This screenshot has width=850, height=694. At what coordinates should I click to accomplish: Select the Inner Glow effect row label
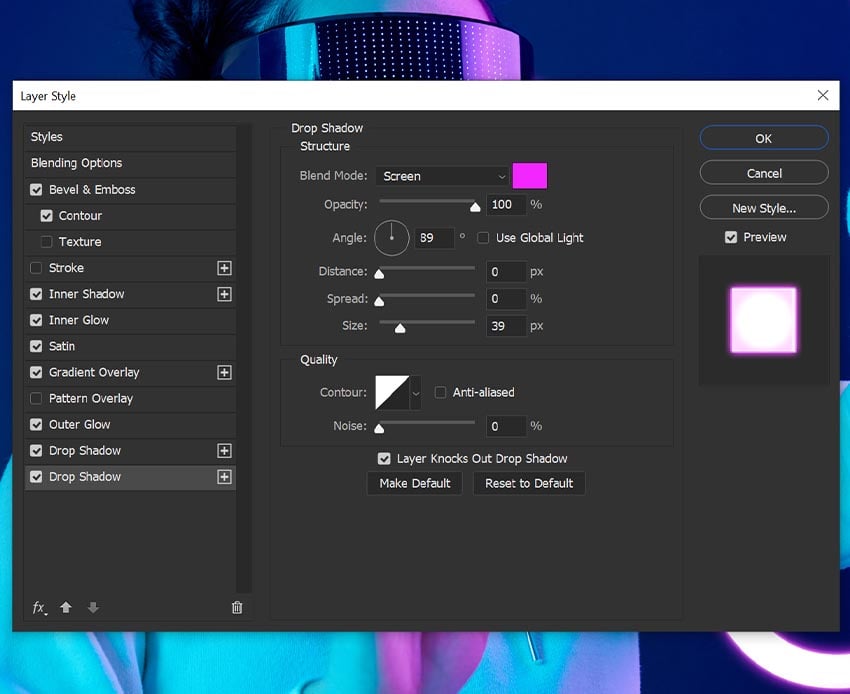click(79, 320)
